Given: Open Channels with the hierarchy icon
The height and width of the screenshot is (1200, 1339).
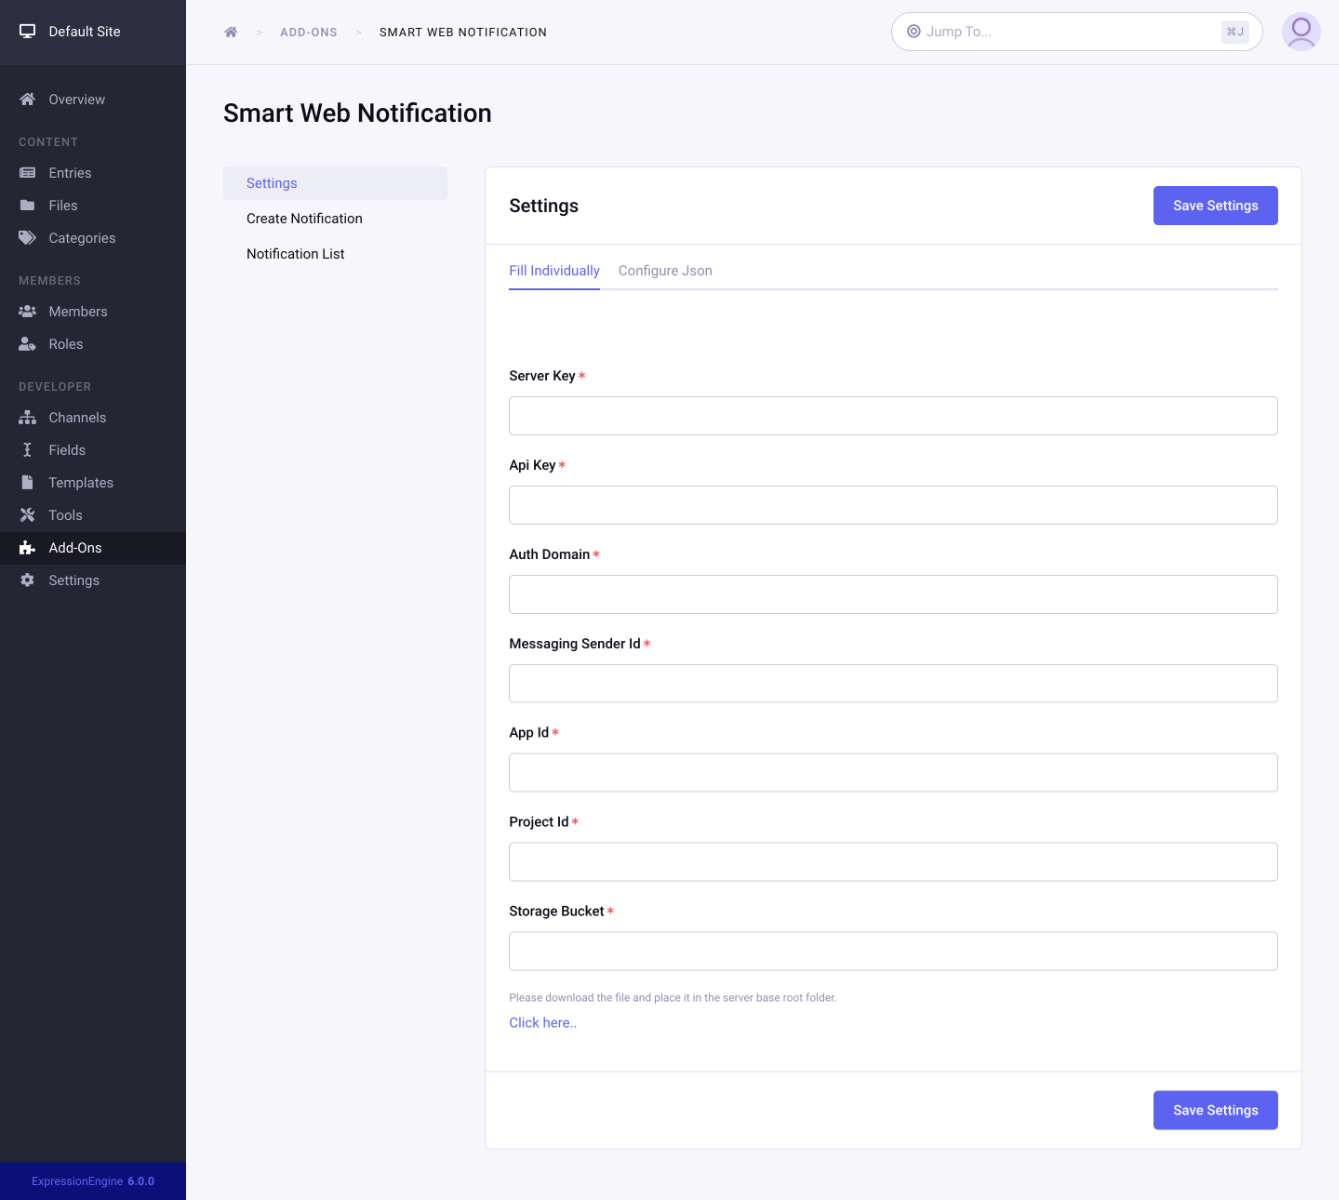Looking at the screenshot, I should coord(28,417).
